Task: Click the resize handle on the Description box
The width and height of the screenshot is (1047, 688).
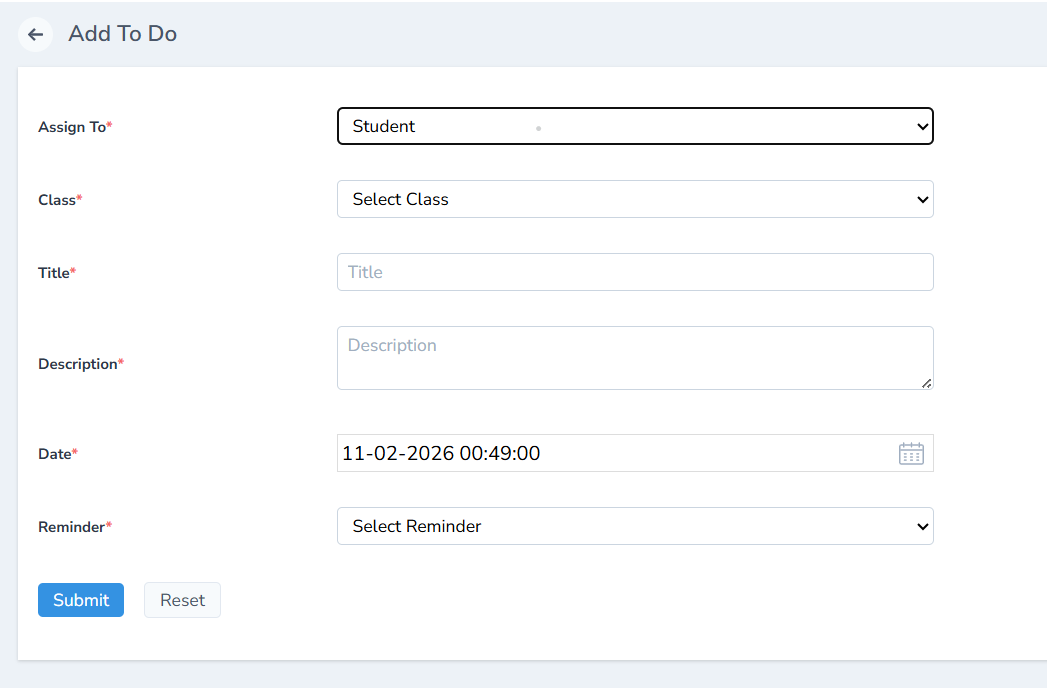Action: pos(927,383)
